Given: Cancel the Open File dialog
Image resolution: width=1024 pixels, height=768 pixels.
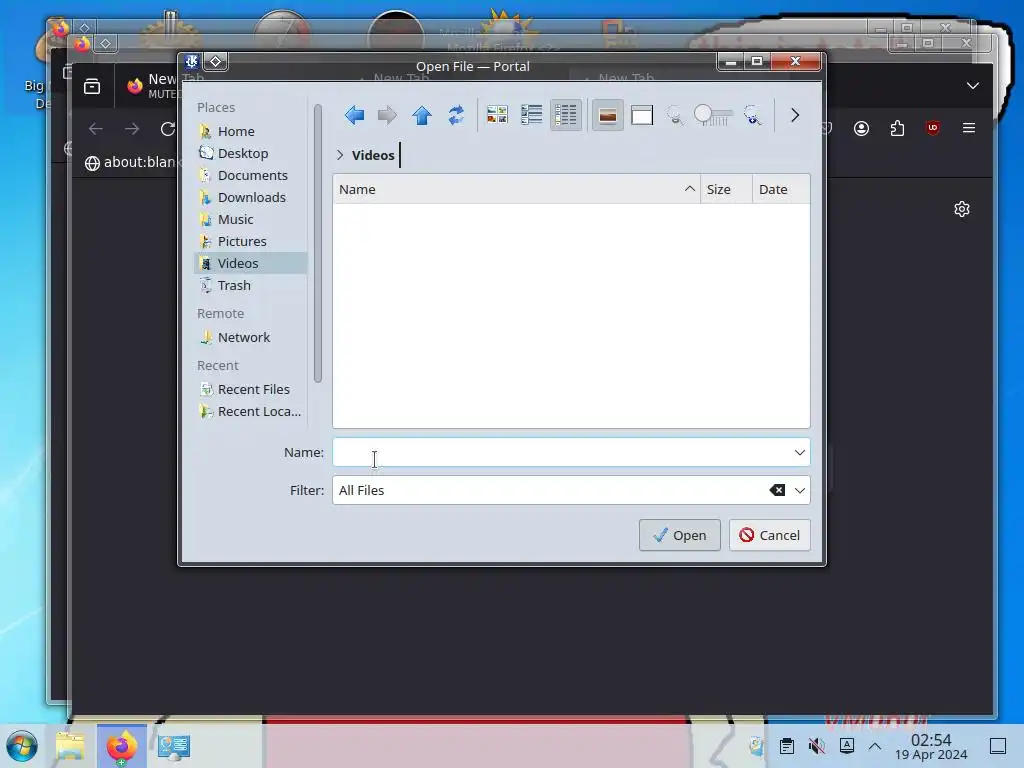Looking at the screenshot, I should [769, 536].
